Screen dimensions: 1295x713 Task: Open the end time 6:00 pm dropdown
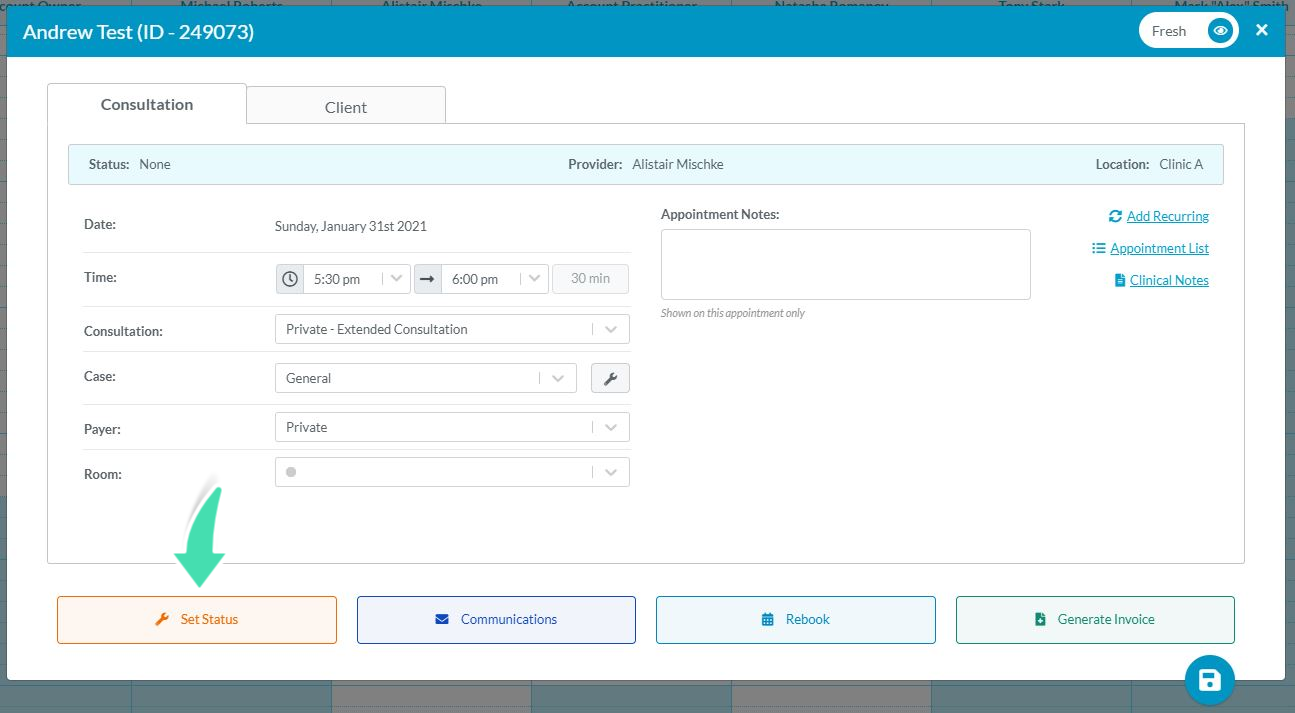pos(494,279)
